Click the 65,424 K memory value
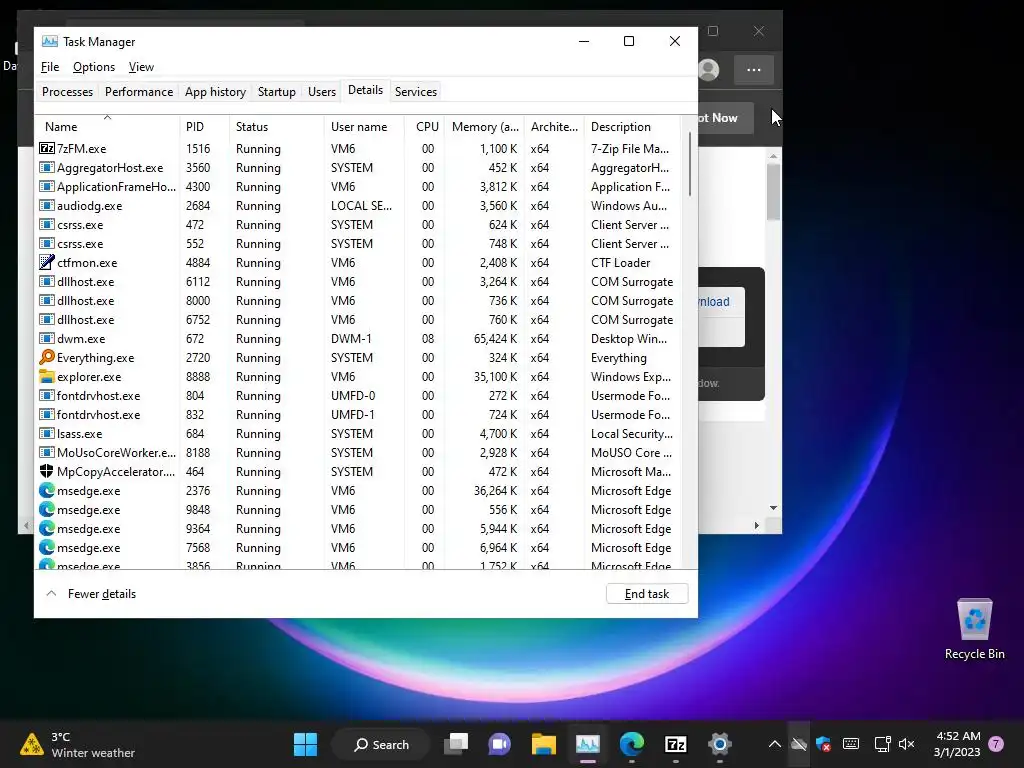The width and height of the screenshot is (1024, 768). pyautogui.click(x=495, y=338)
